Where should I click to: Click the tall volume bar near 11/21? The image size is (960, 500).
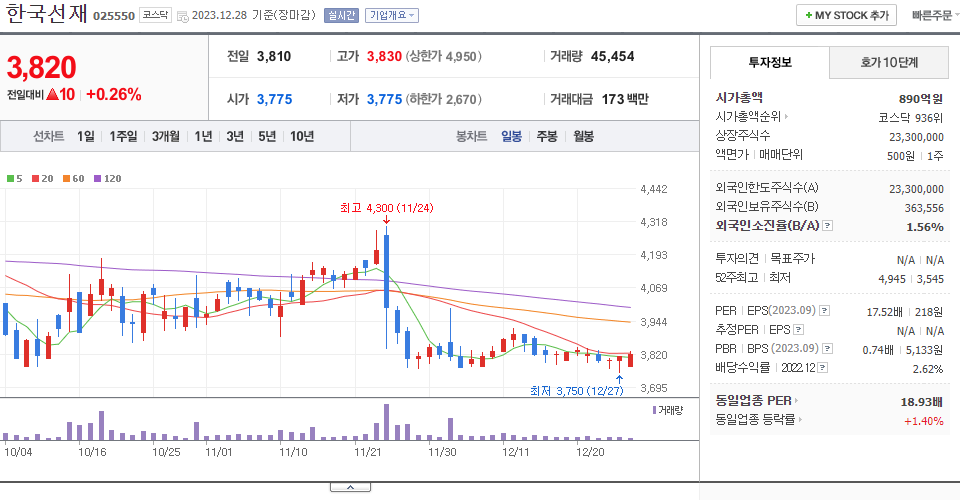(x=386, y=422)
